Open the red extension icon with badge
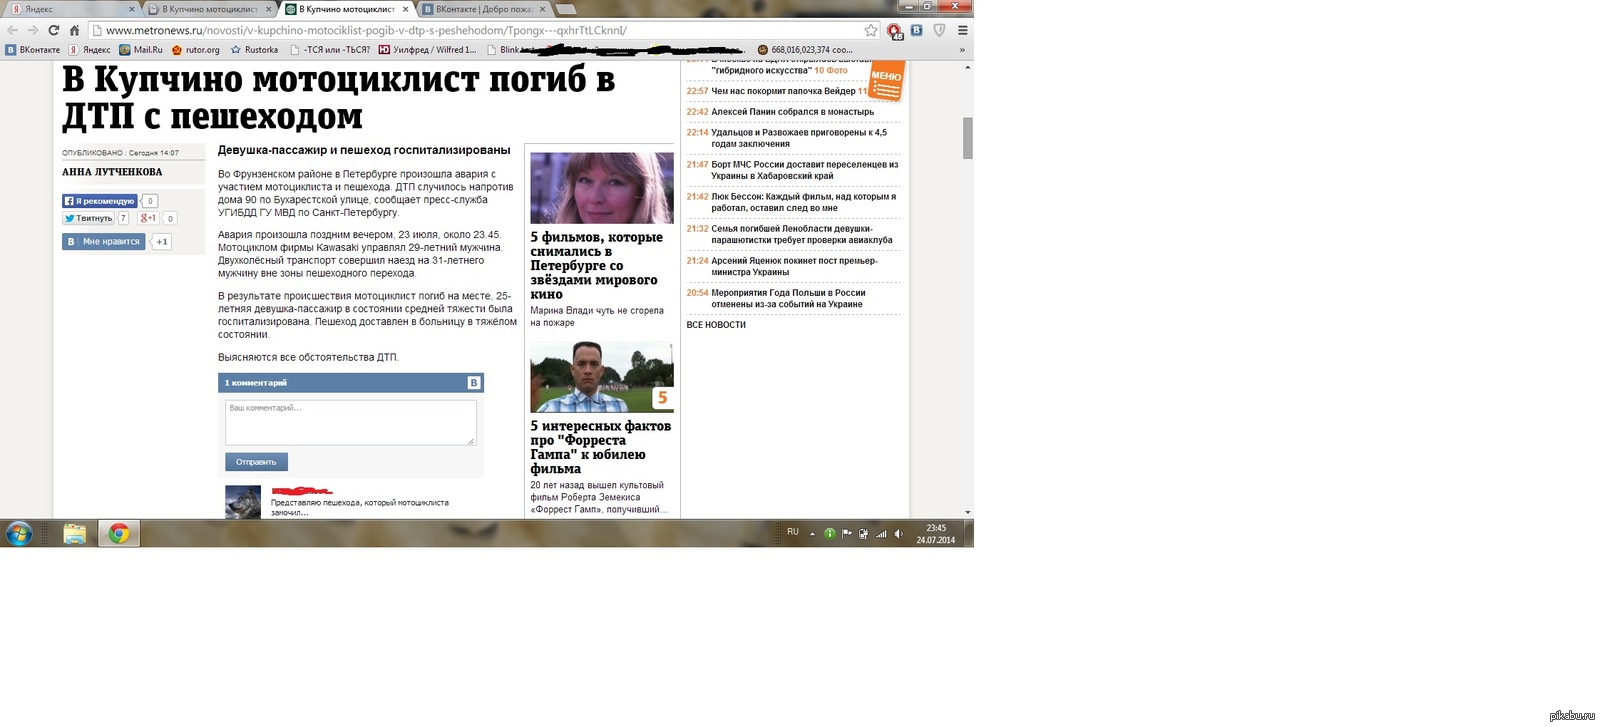Viewport: 1600px width, 727px height. point(894,31)
